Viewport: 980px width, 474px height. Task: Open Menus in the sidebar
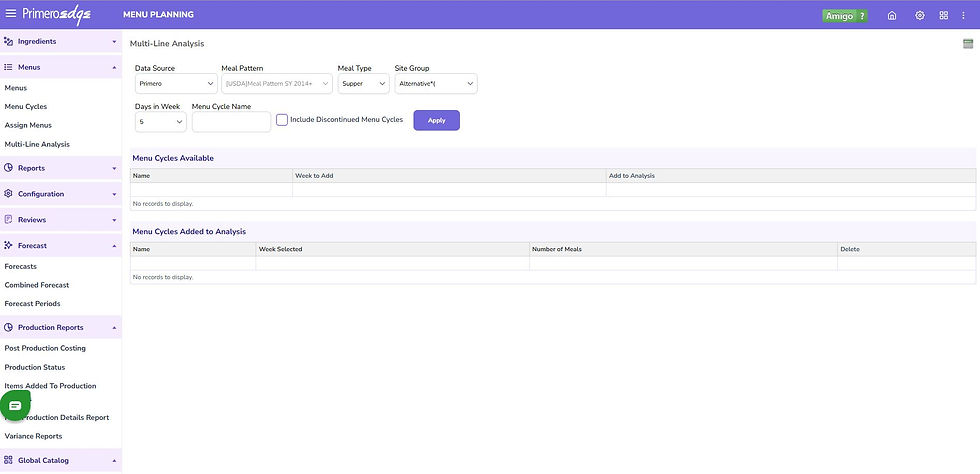pos(16,88)
